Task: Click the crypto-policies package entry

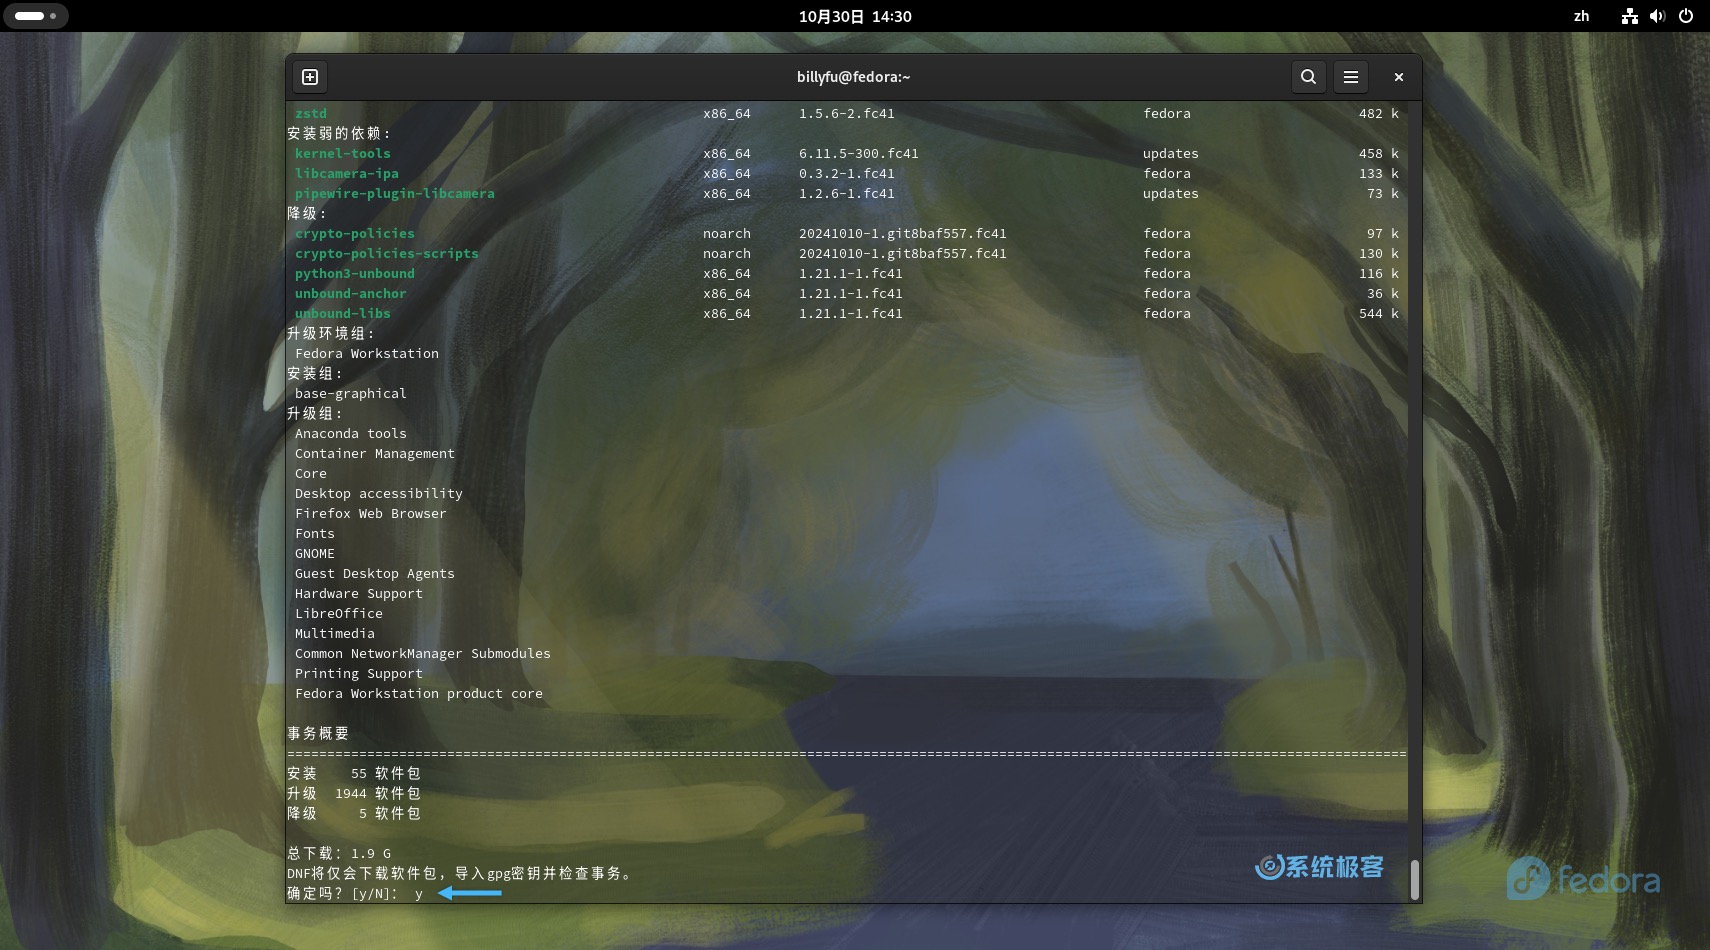Action: [x=355, y=233]
